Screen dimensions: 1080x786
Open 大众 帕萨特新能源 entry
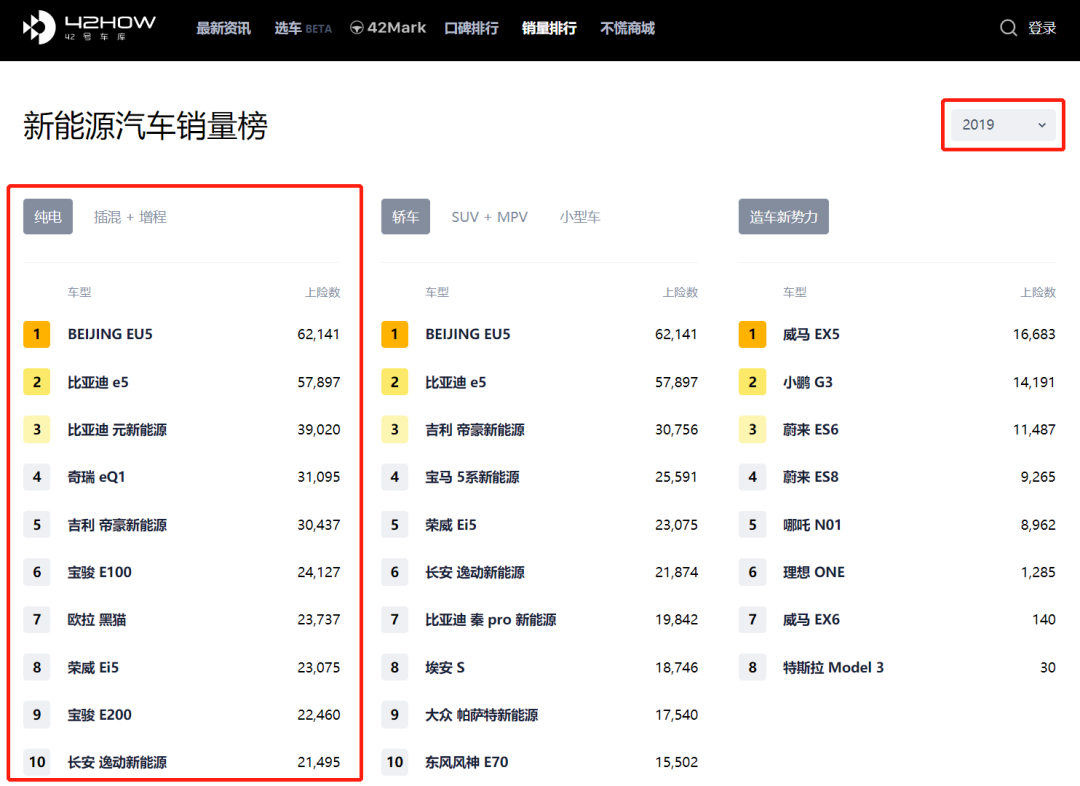click(x=481, y=715)
